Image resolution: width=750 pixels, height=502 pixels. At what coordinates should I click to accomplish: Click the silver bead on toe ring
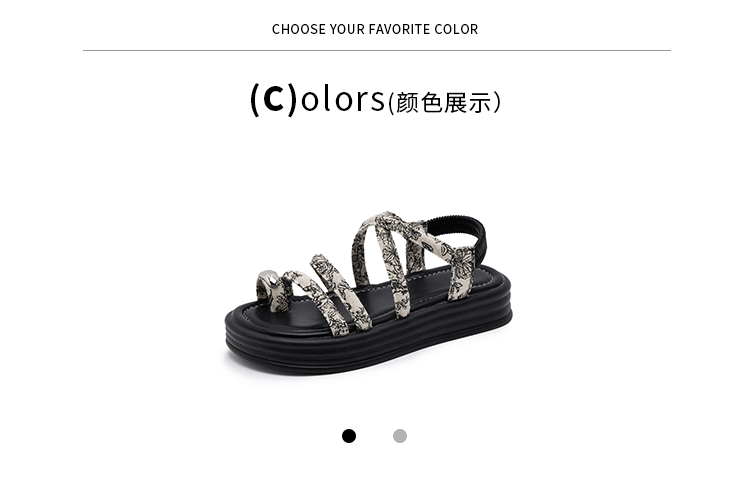[x=269, y=278]
